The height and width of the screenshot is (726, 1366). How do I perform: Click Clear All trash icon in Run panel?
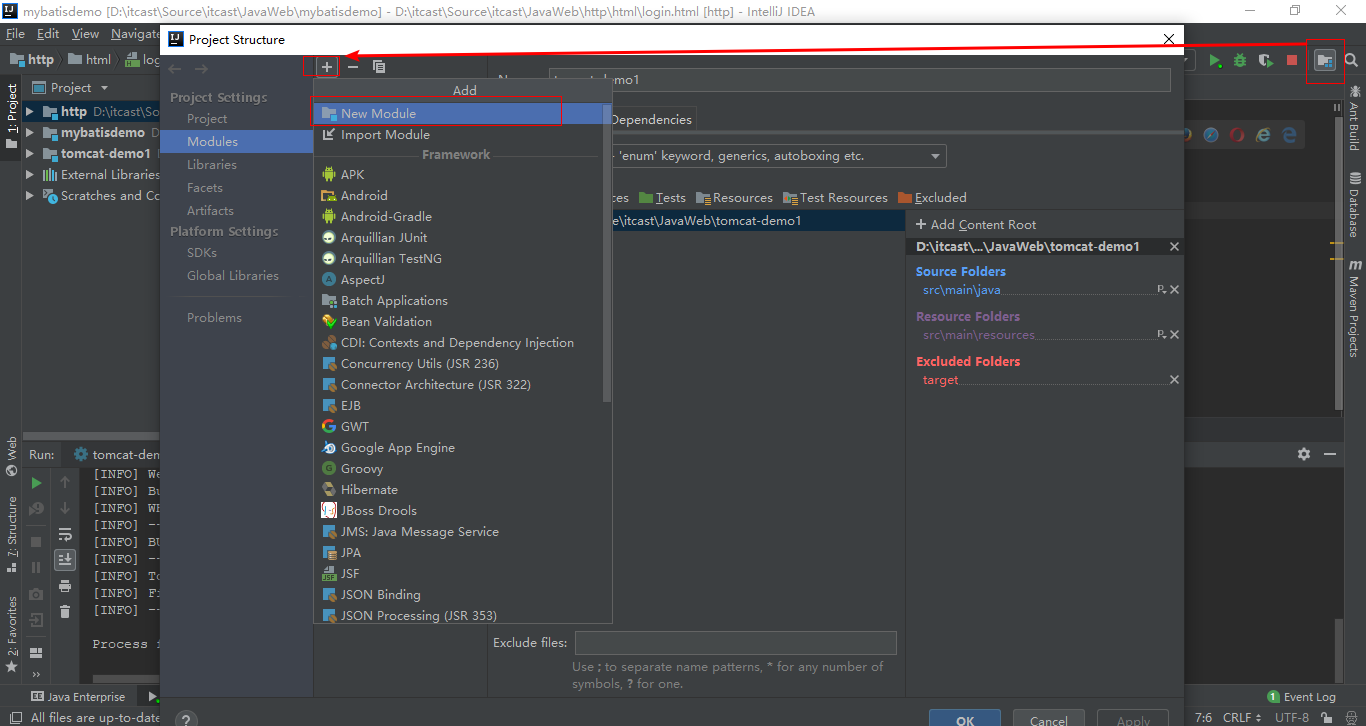[65, 612]
